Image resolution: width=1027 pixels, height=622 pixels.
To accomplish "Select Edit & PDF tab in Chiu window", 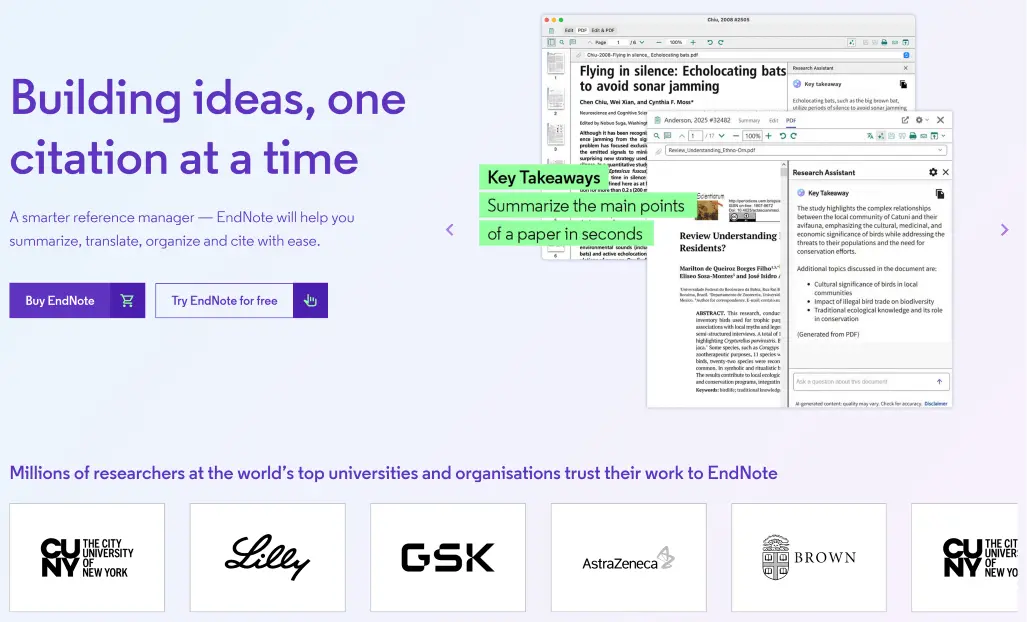I will coord(603,30).
